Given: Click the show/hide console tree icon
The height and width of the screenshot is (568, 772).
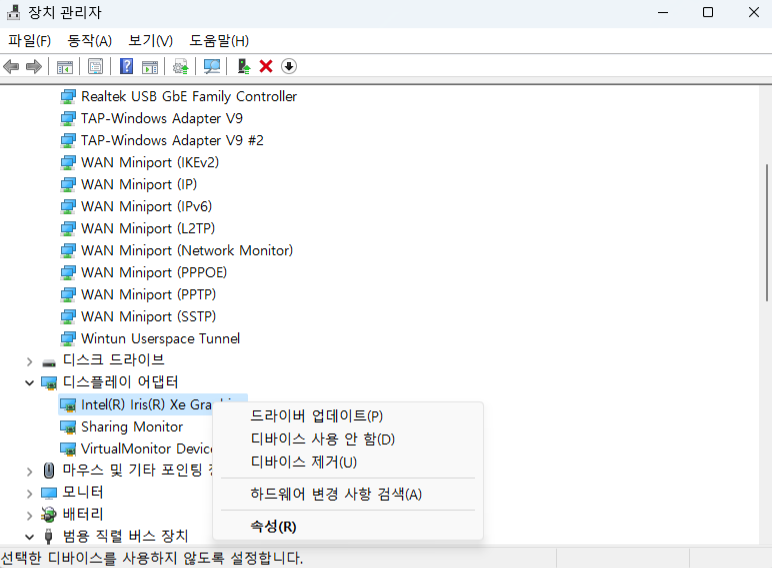Looking at the screenshot, I should [65, 66].
